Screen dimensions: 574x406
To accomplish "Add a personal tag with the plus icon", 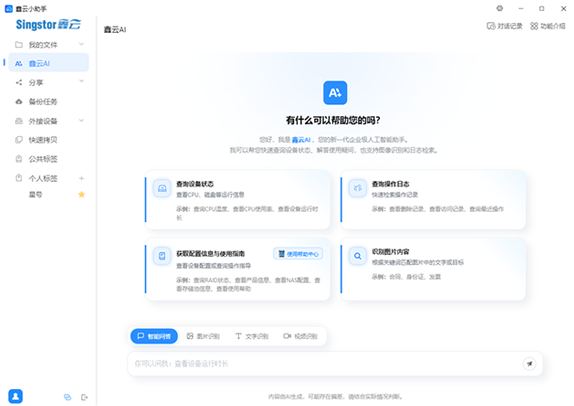I will (81, 178).
